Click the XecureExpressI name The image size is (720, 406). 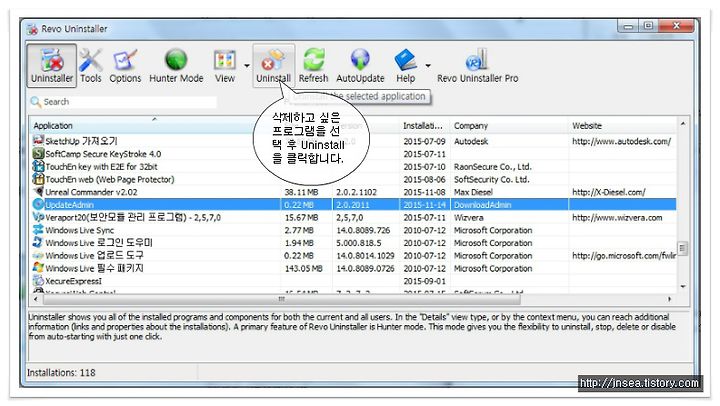coord(73,281)
